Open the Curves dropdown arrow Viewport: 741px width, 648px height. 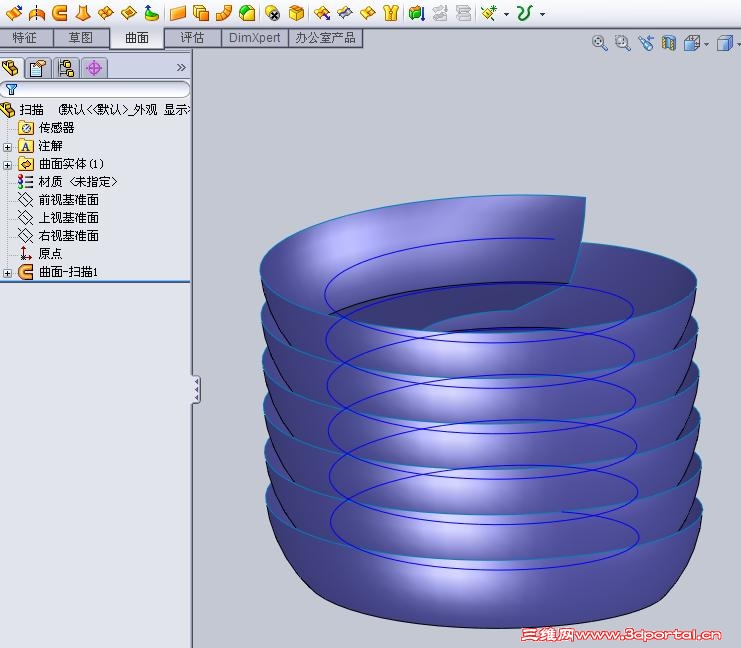(x=543, y=14)
